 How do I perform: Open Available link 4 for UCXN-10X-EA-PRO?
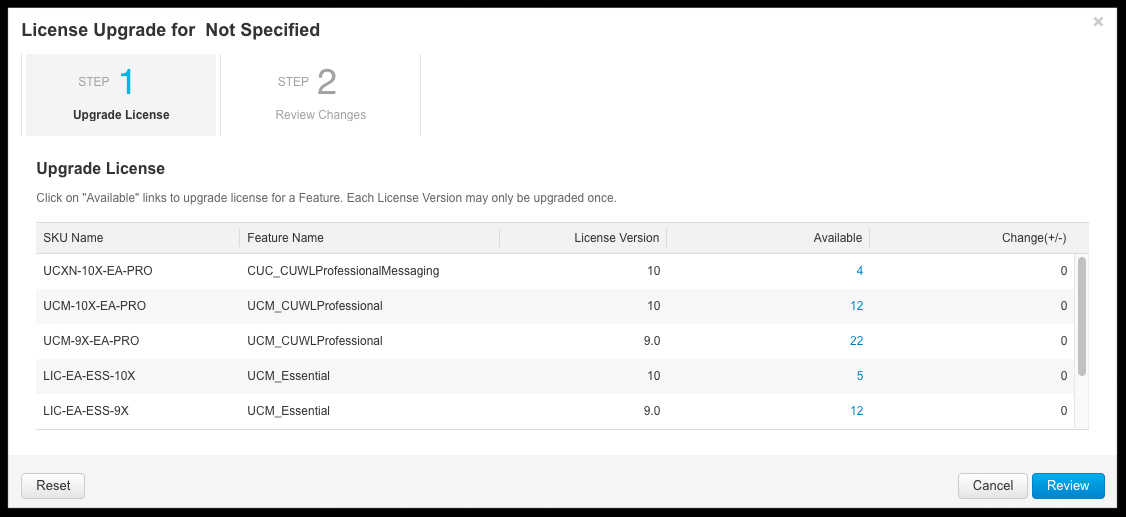point(859,271)
